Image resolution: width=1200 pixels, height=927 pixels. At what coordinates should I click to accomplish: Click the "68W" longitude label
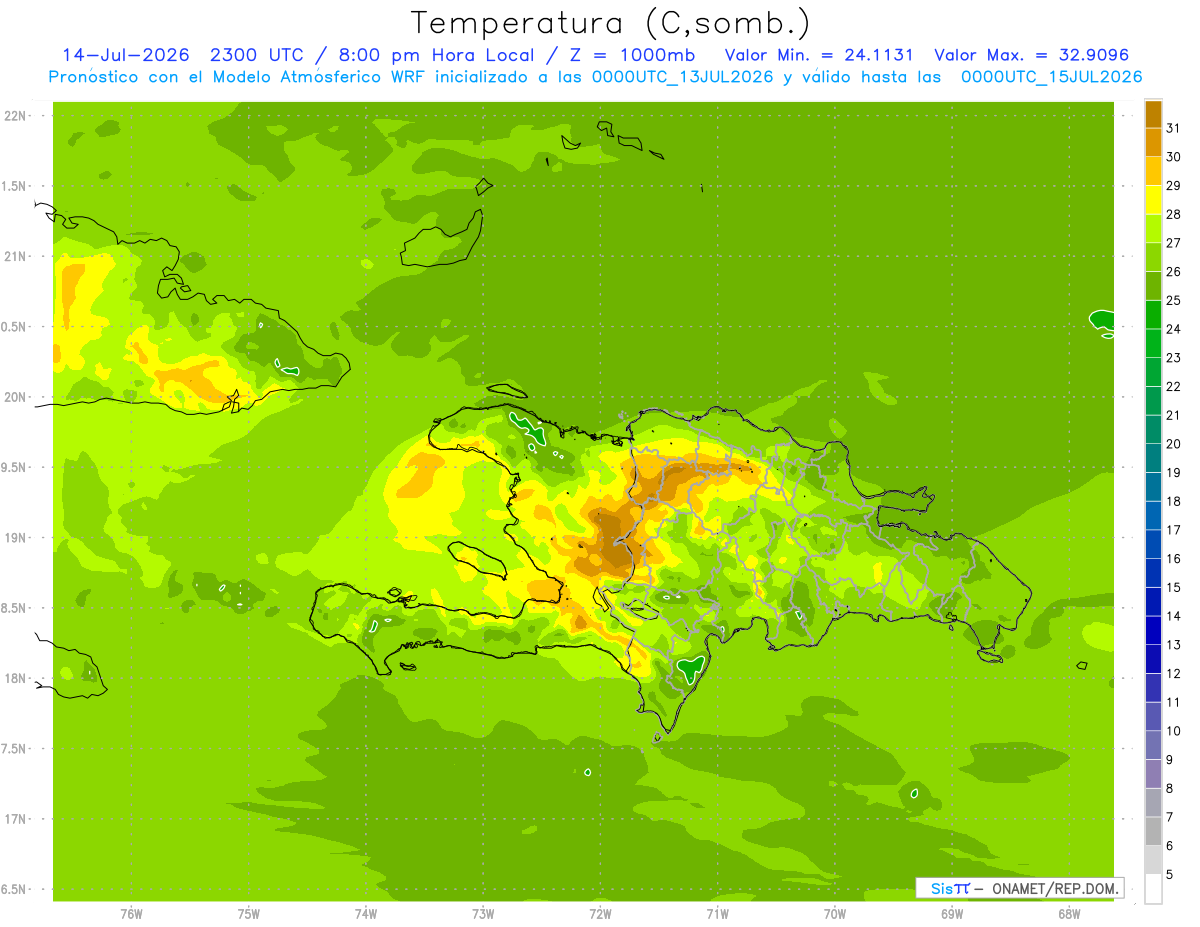coord(1069,913)
